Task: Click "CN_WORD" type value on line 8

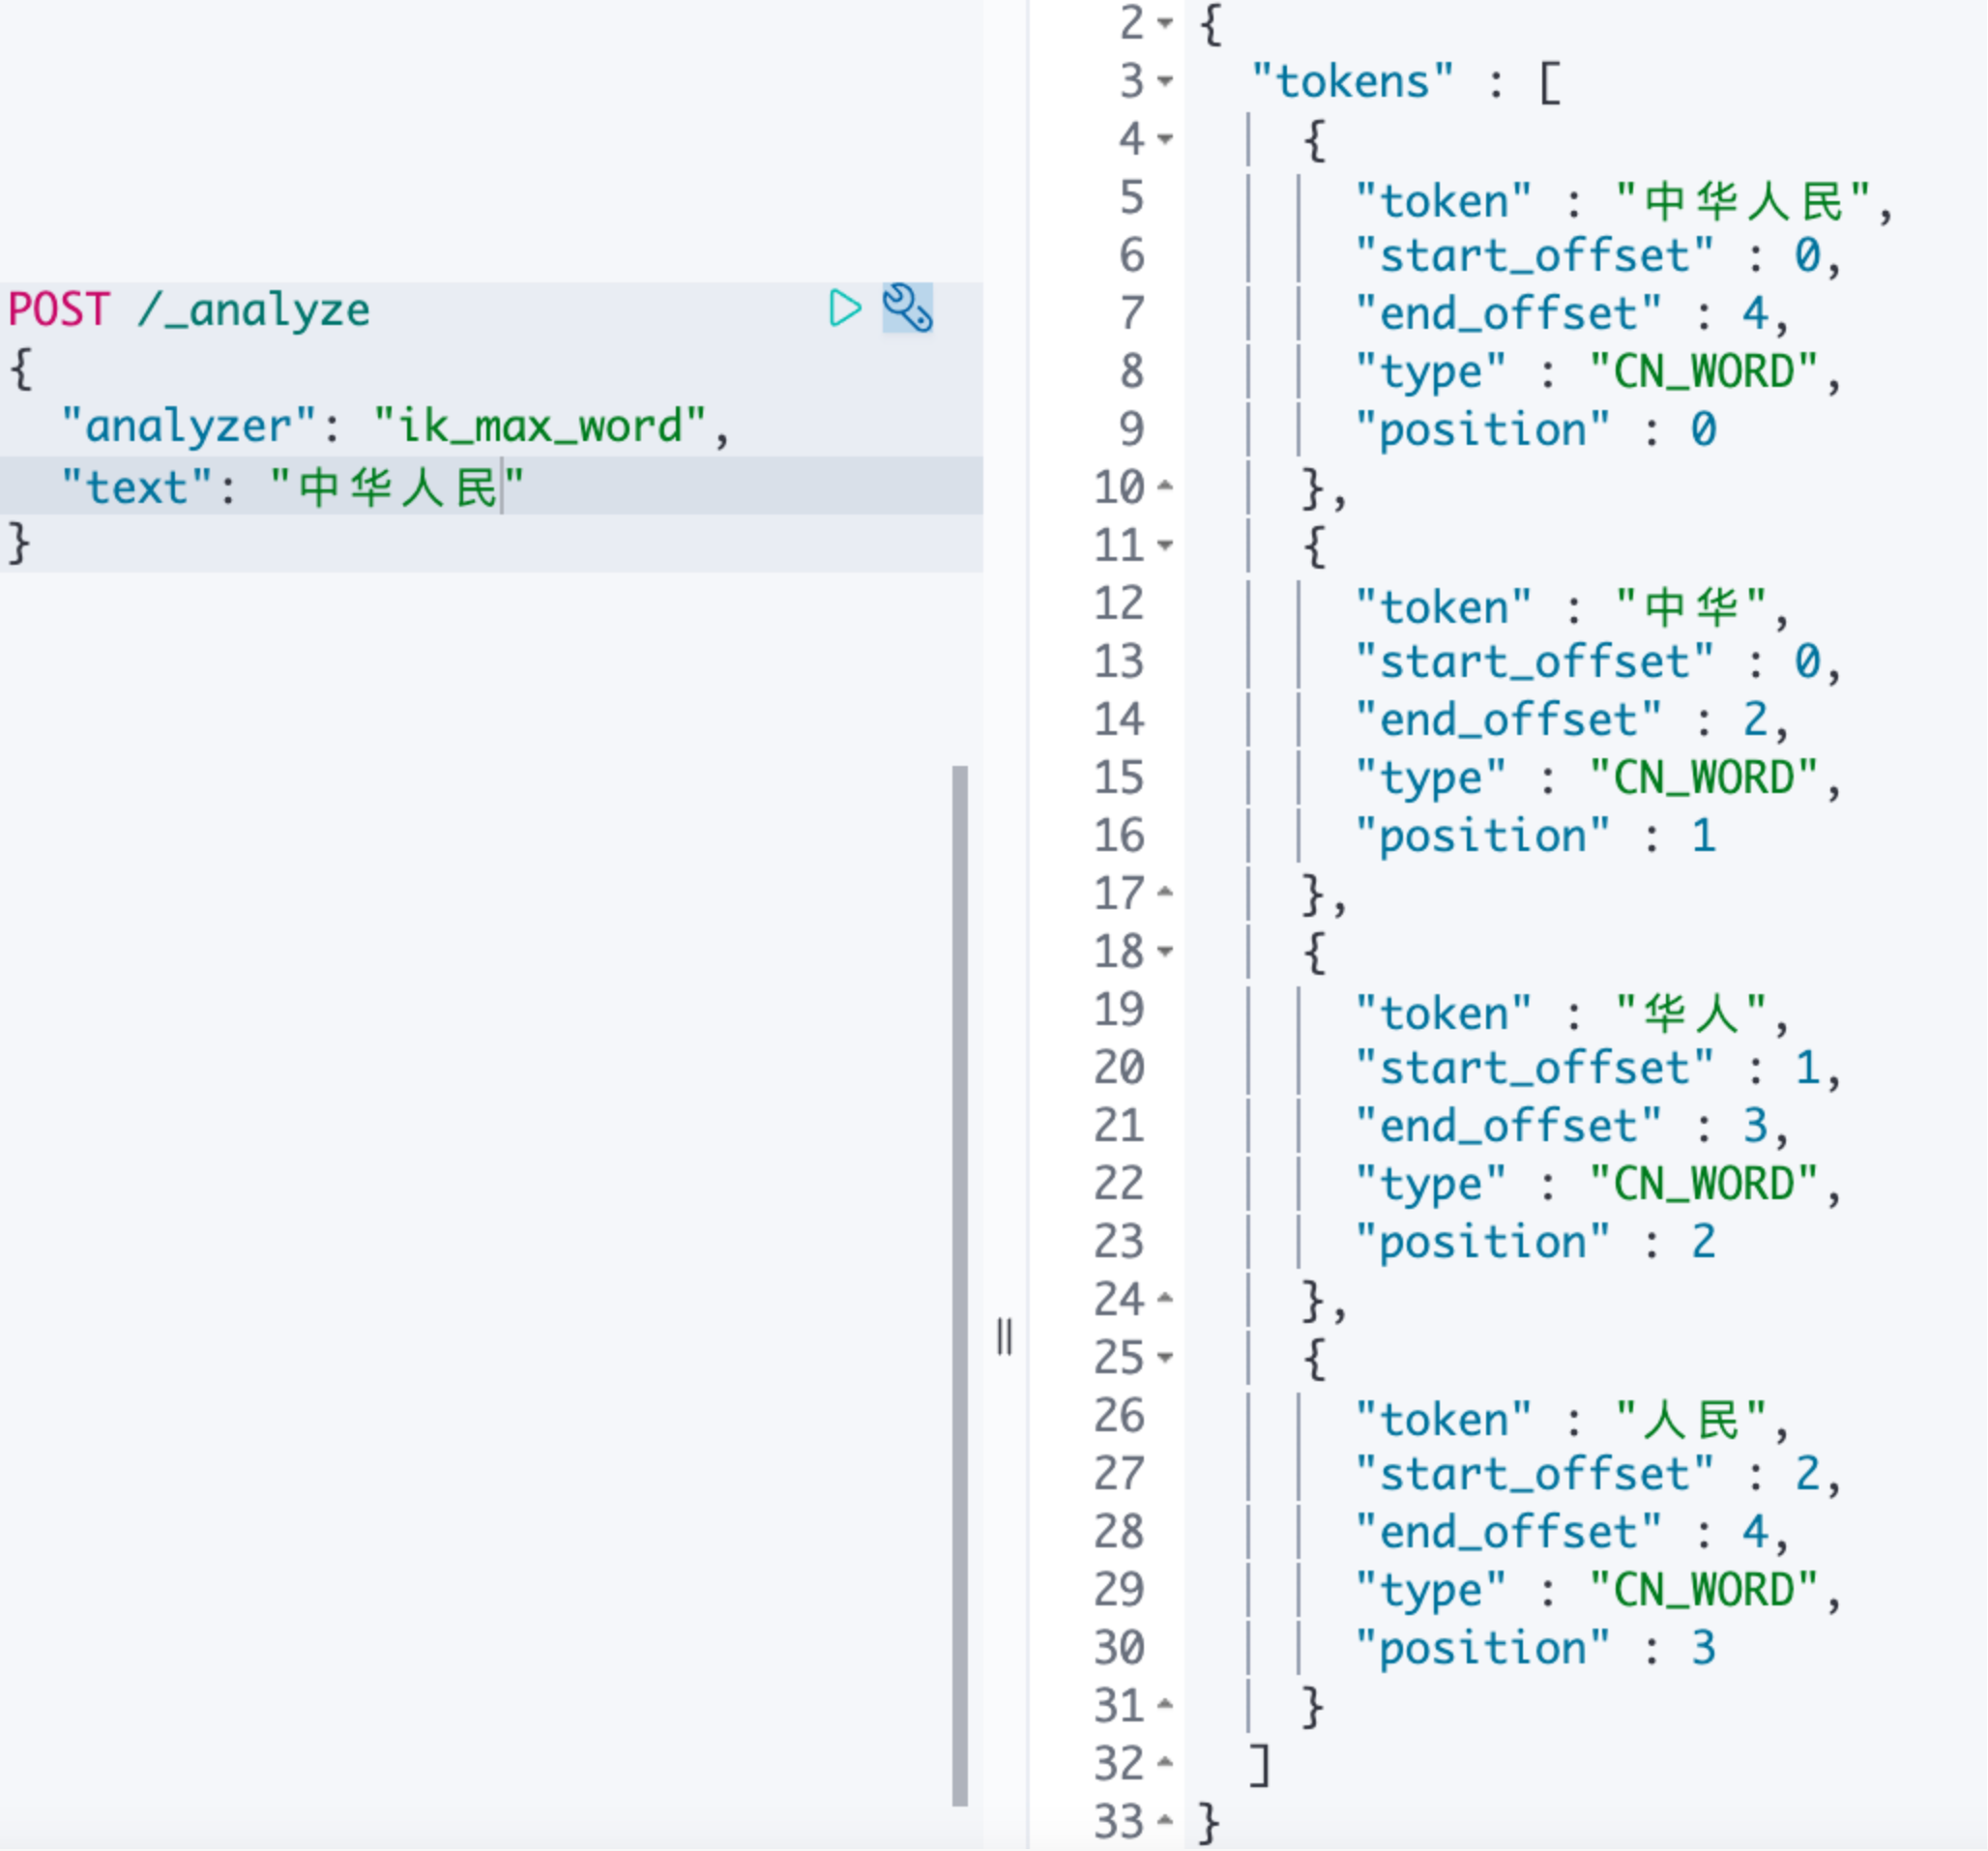Action: (x=1704, y=371)
